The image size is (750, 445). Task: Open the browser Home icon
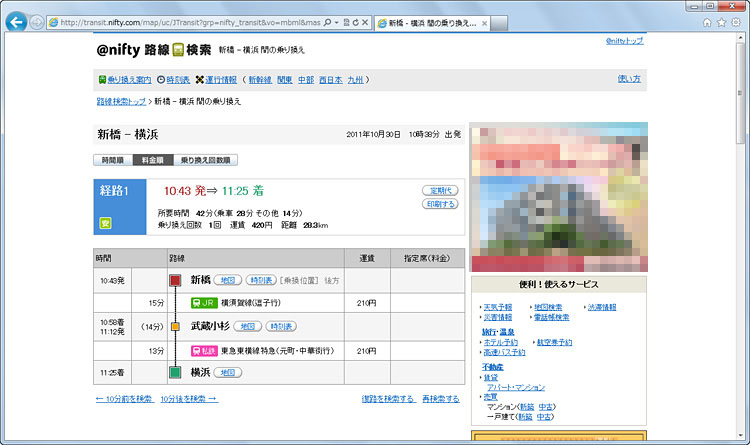pos(707,22)
